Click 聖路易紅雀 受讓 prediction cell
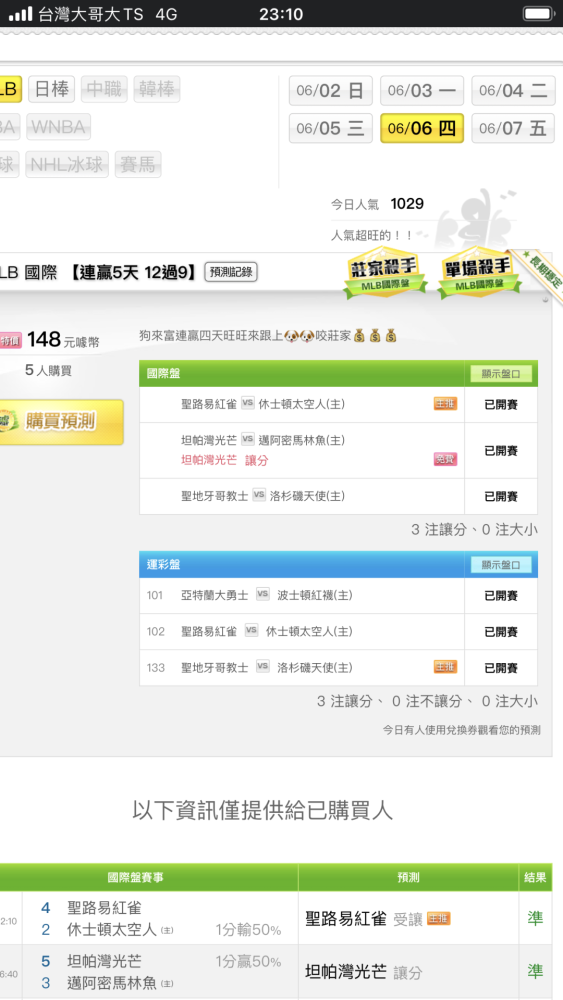 [x=408, y=918]
